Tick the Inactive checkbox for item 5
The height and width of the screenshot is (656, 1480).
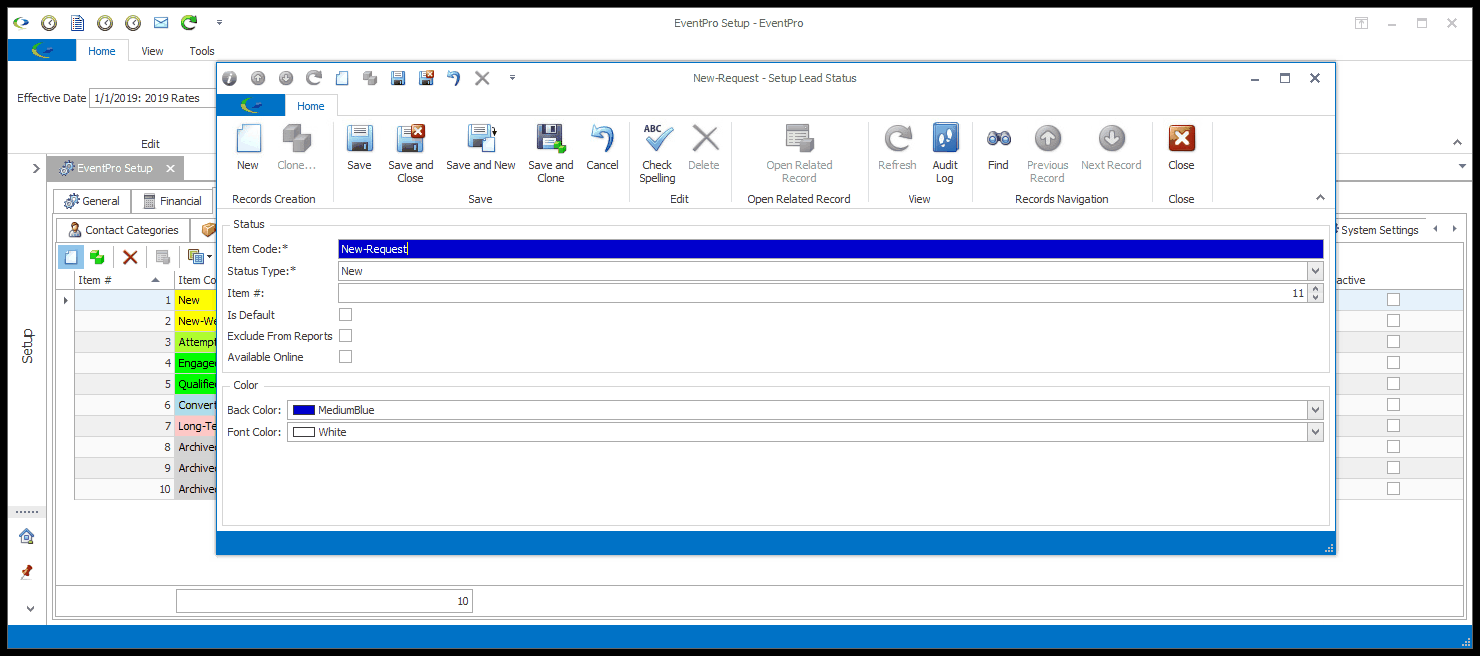pyautogui.click(x=1393, y=384)
